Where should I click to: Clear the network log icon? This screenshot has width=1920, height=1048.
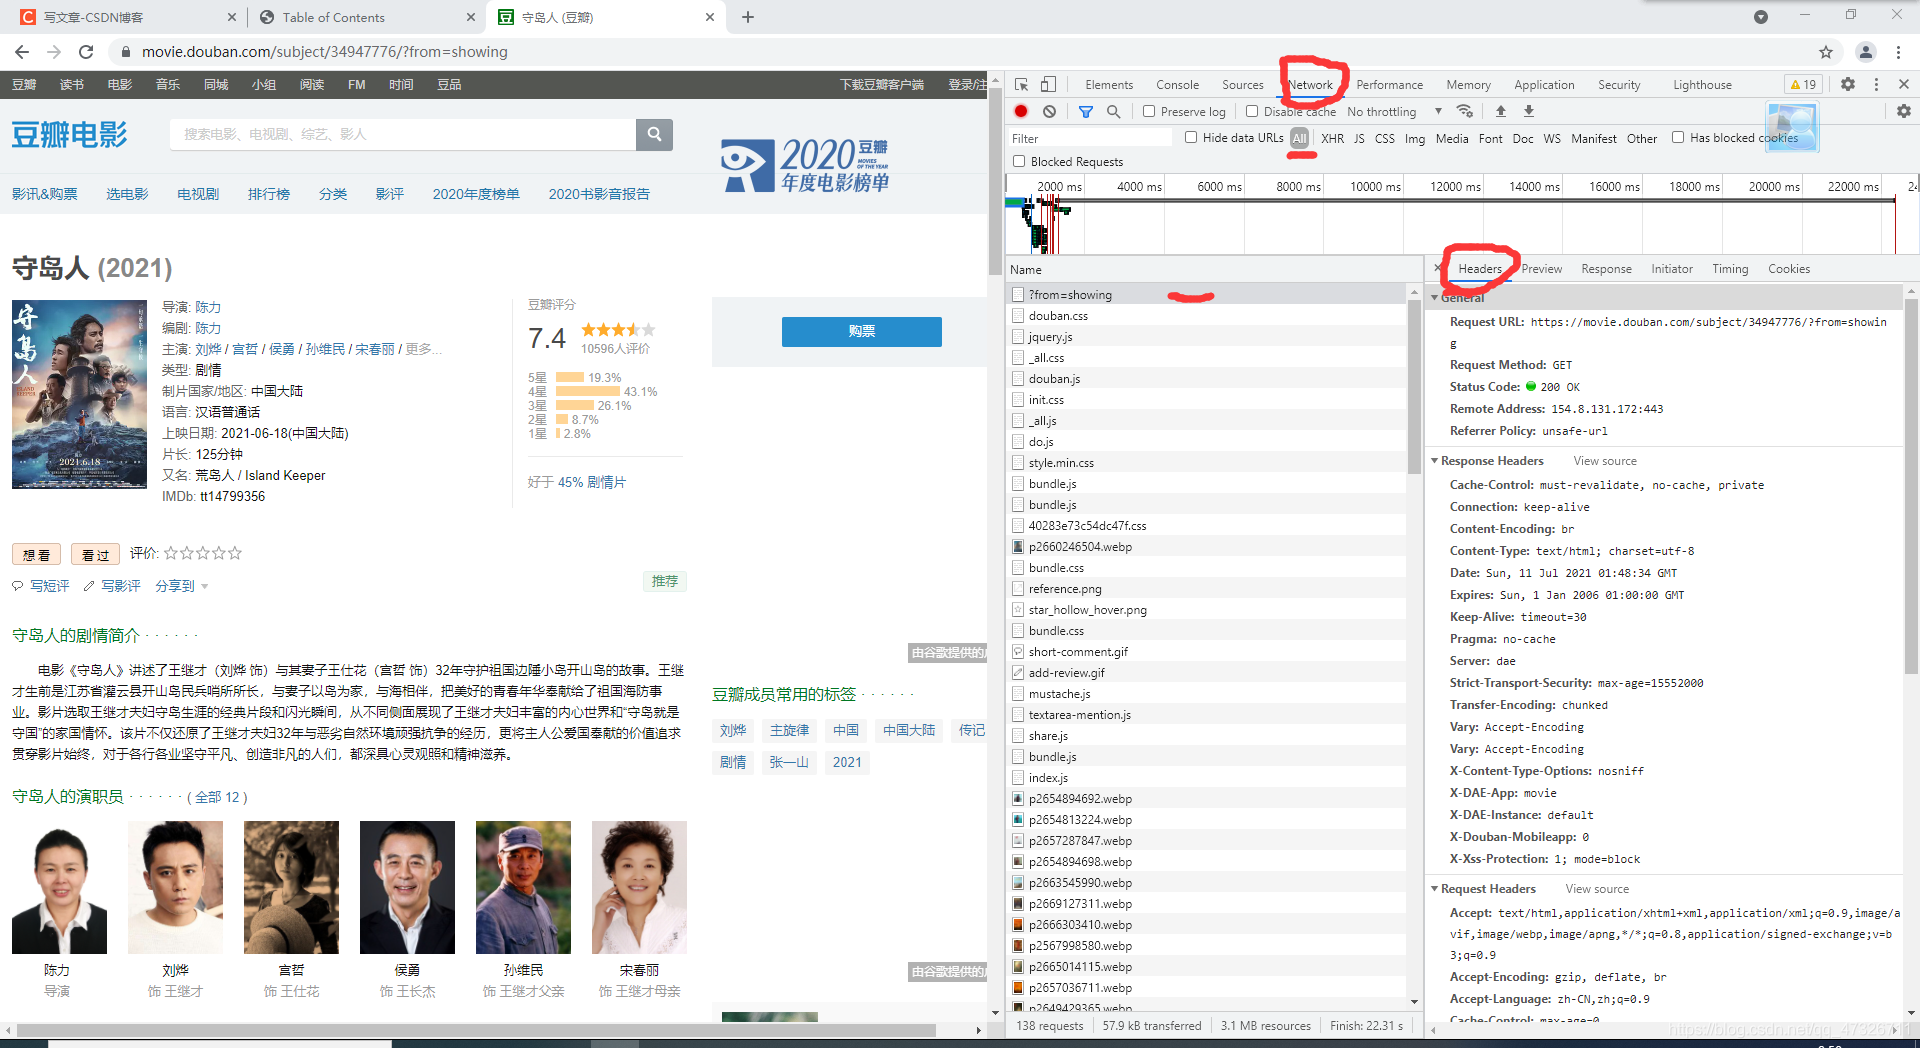(1049, 111)
